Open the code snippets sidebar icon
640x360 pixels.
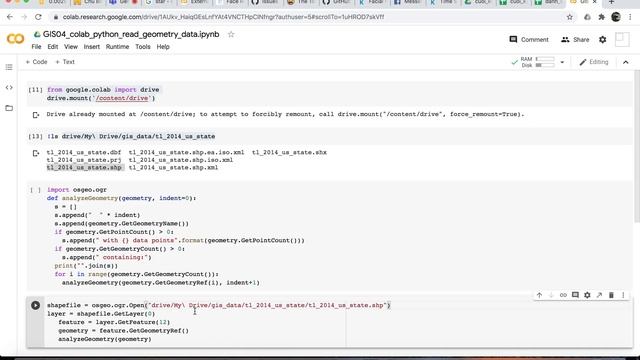[x=9, y=87]
